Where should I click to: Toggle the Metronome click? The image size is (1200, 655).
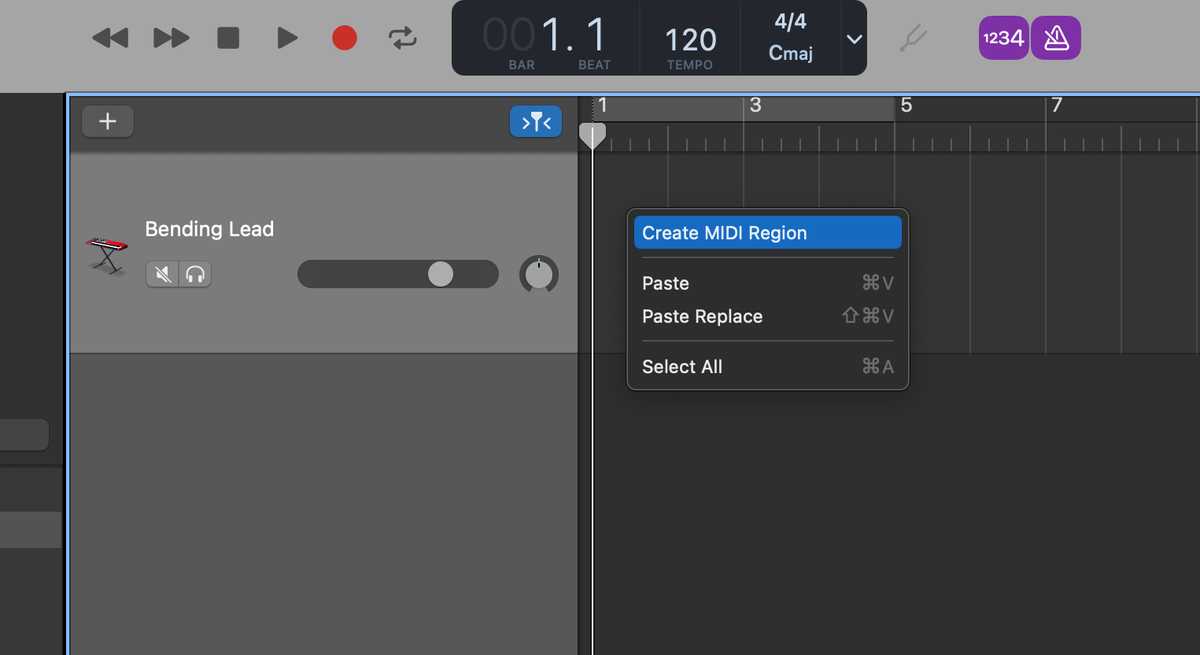click(1056, 38)
